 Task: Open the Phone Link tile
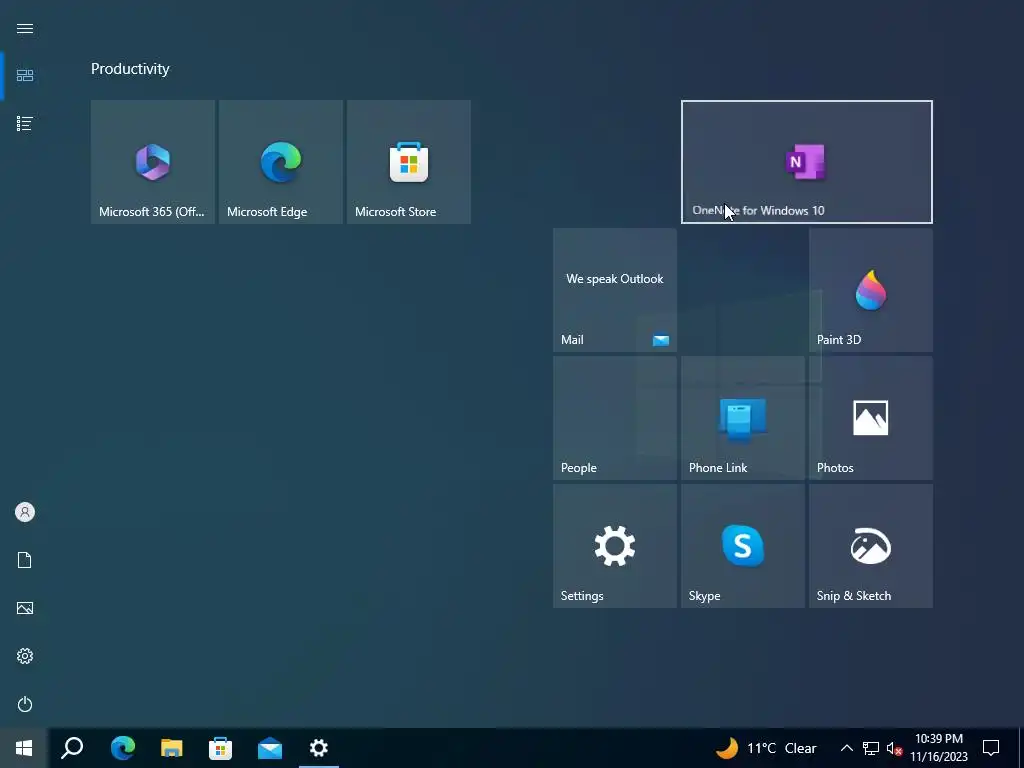coord(743,418)
